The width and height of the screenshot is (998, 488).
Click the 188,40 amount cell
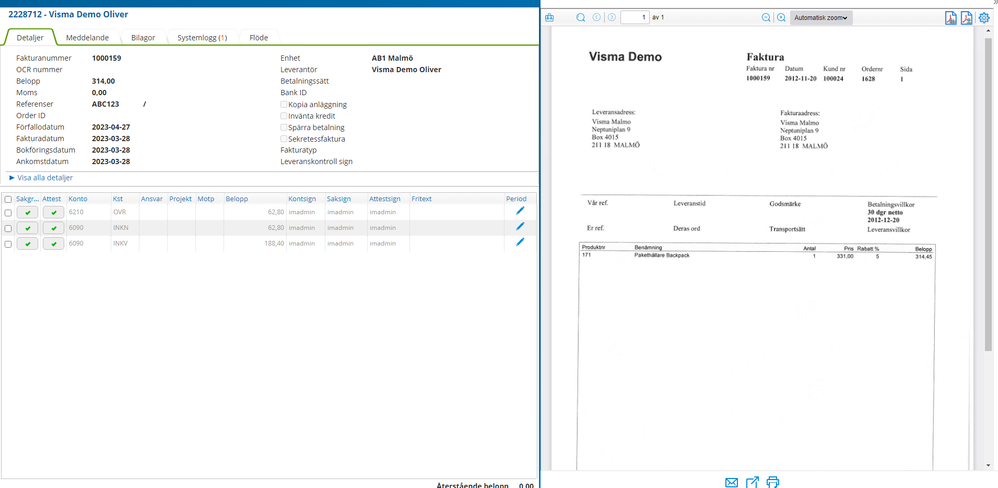(x=274, y=244)
